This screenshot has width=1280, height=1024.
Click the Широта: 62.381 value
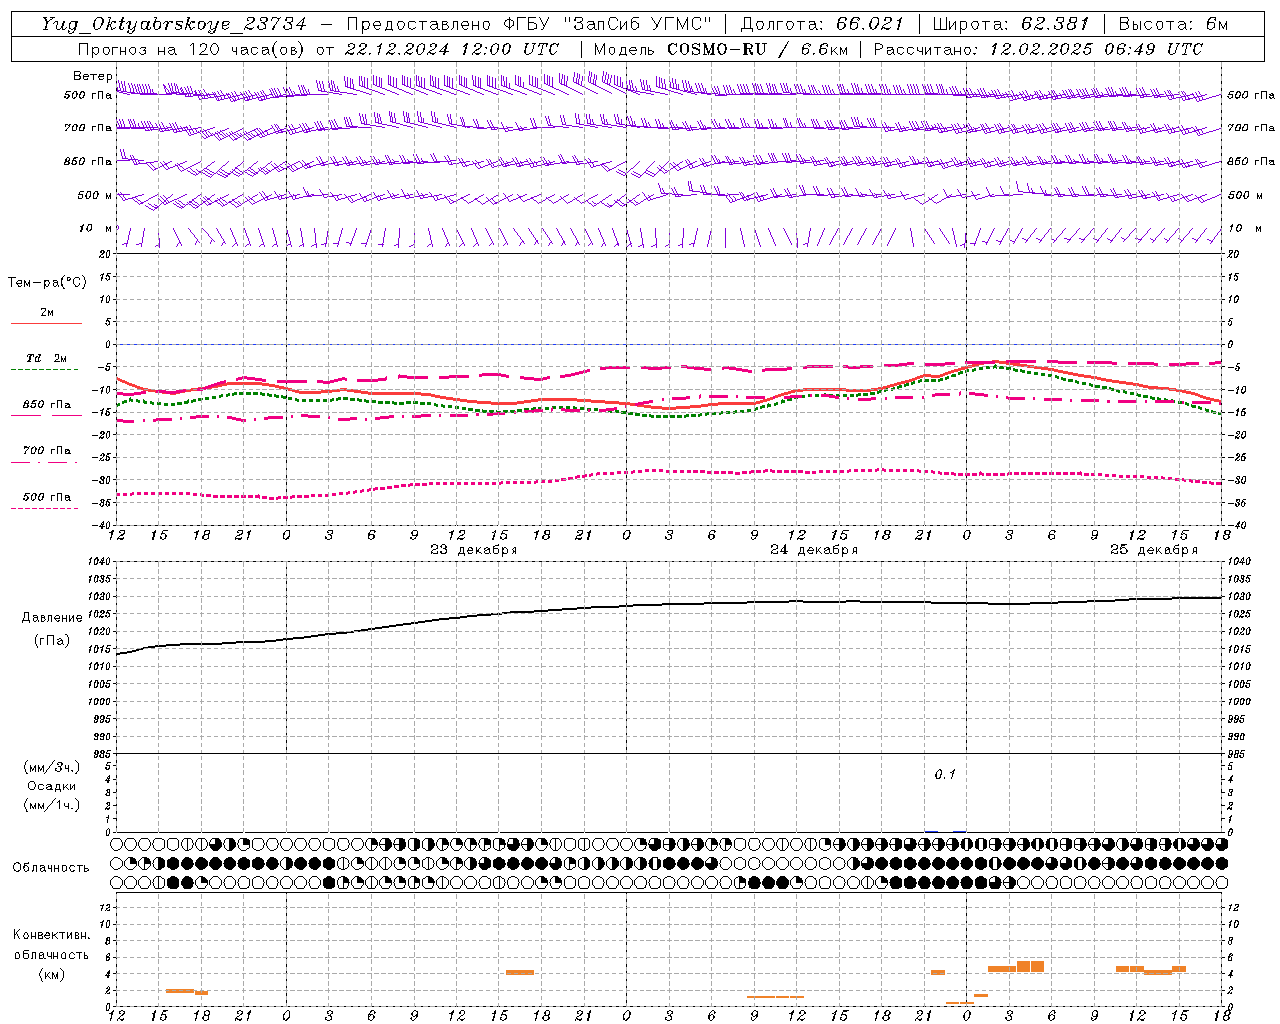(1011, 25)
